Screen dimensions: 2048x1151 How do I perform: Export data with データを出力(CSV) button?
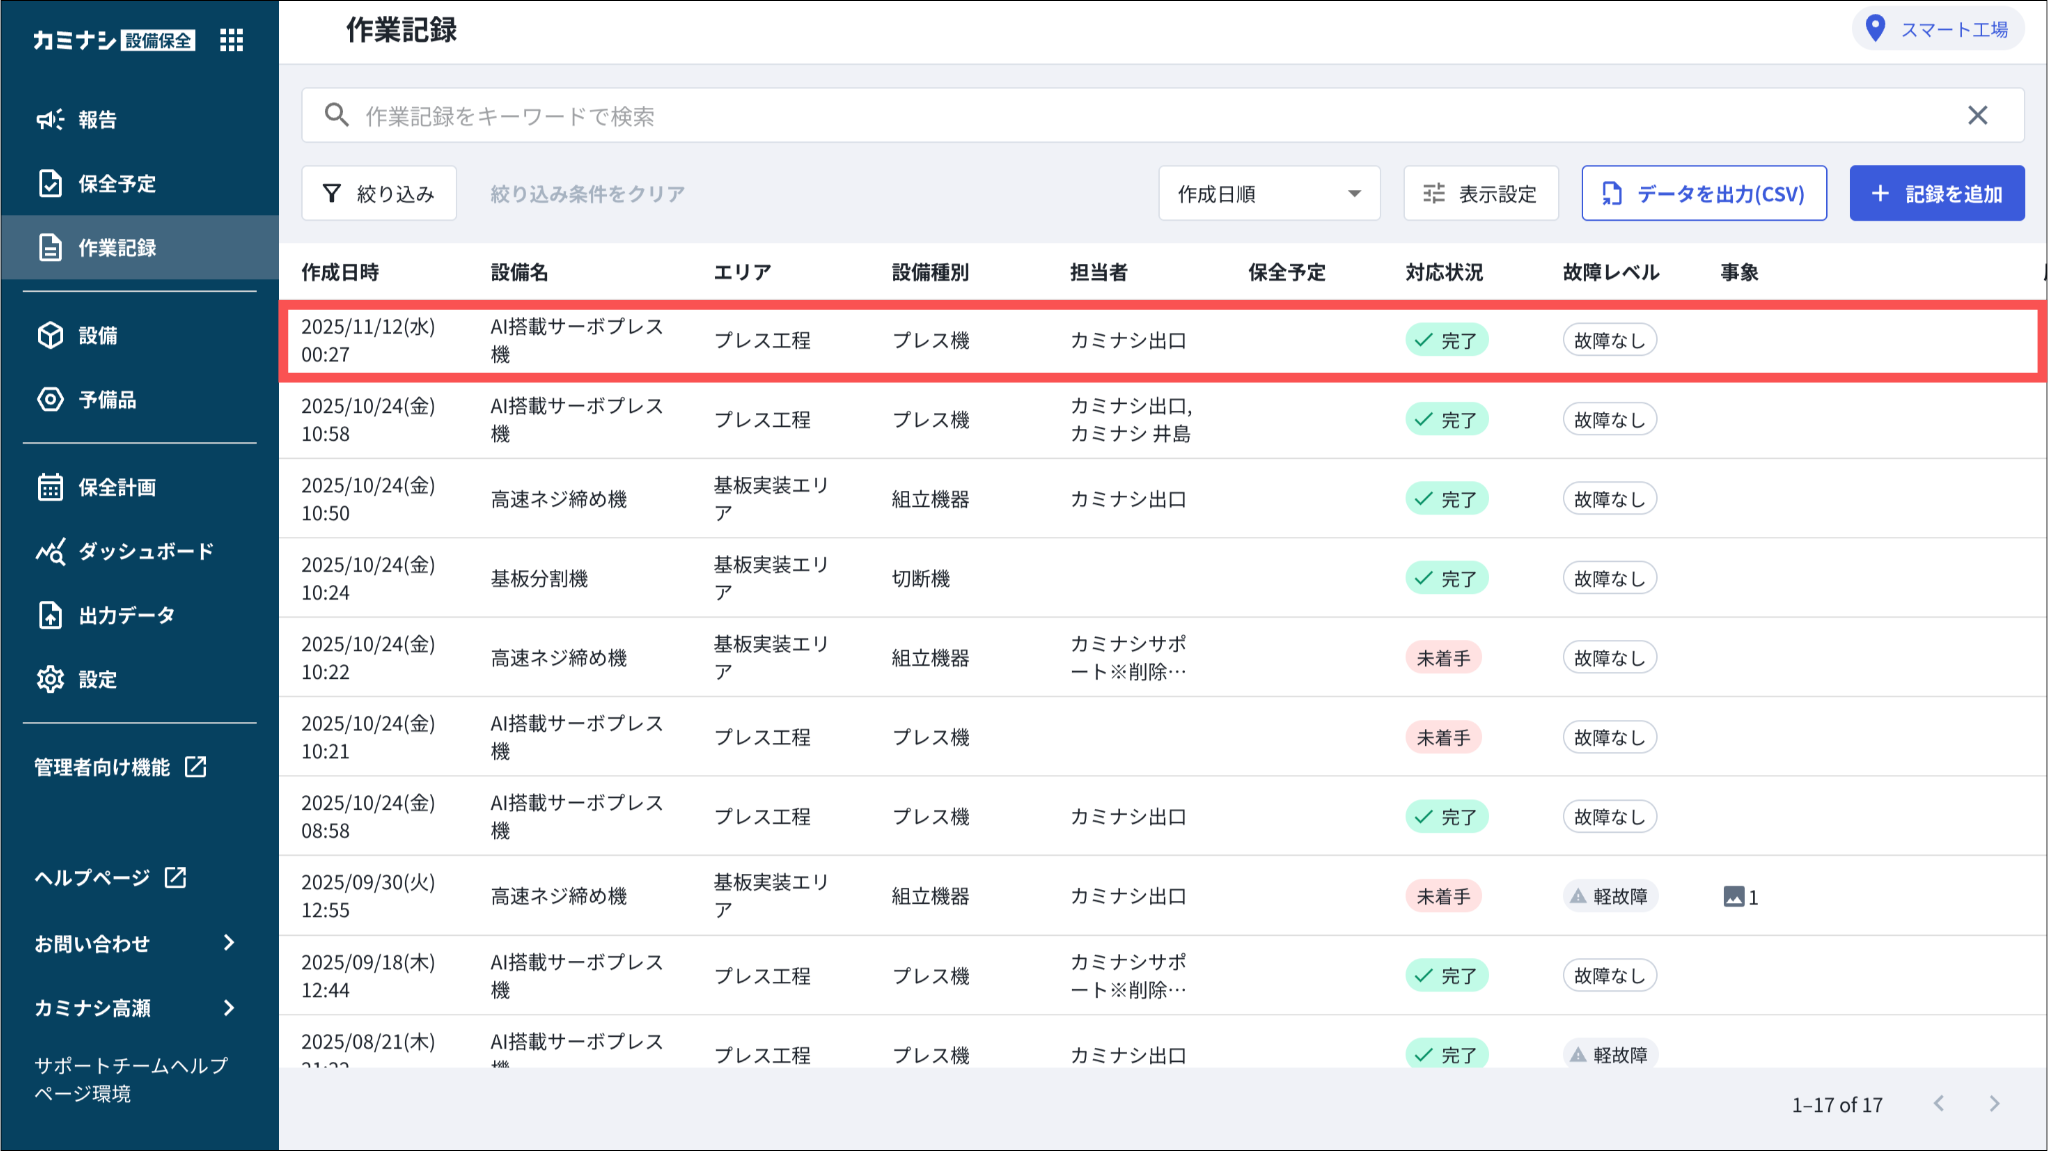point(1703,194)
